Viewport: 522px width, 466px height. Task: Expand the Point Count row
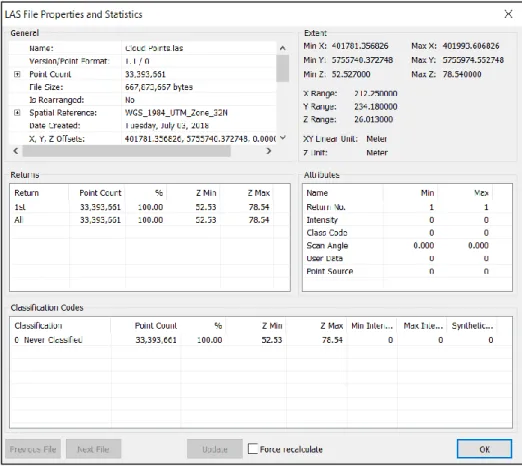tap(17, 74)
